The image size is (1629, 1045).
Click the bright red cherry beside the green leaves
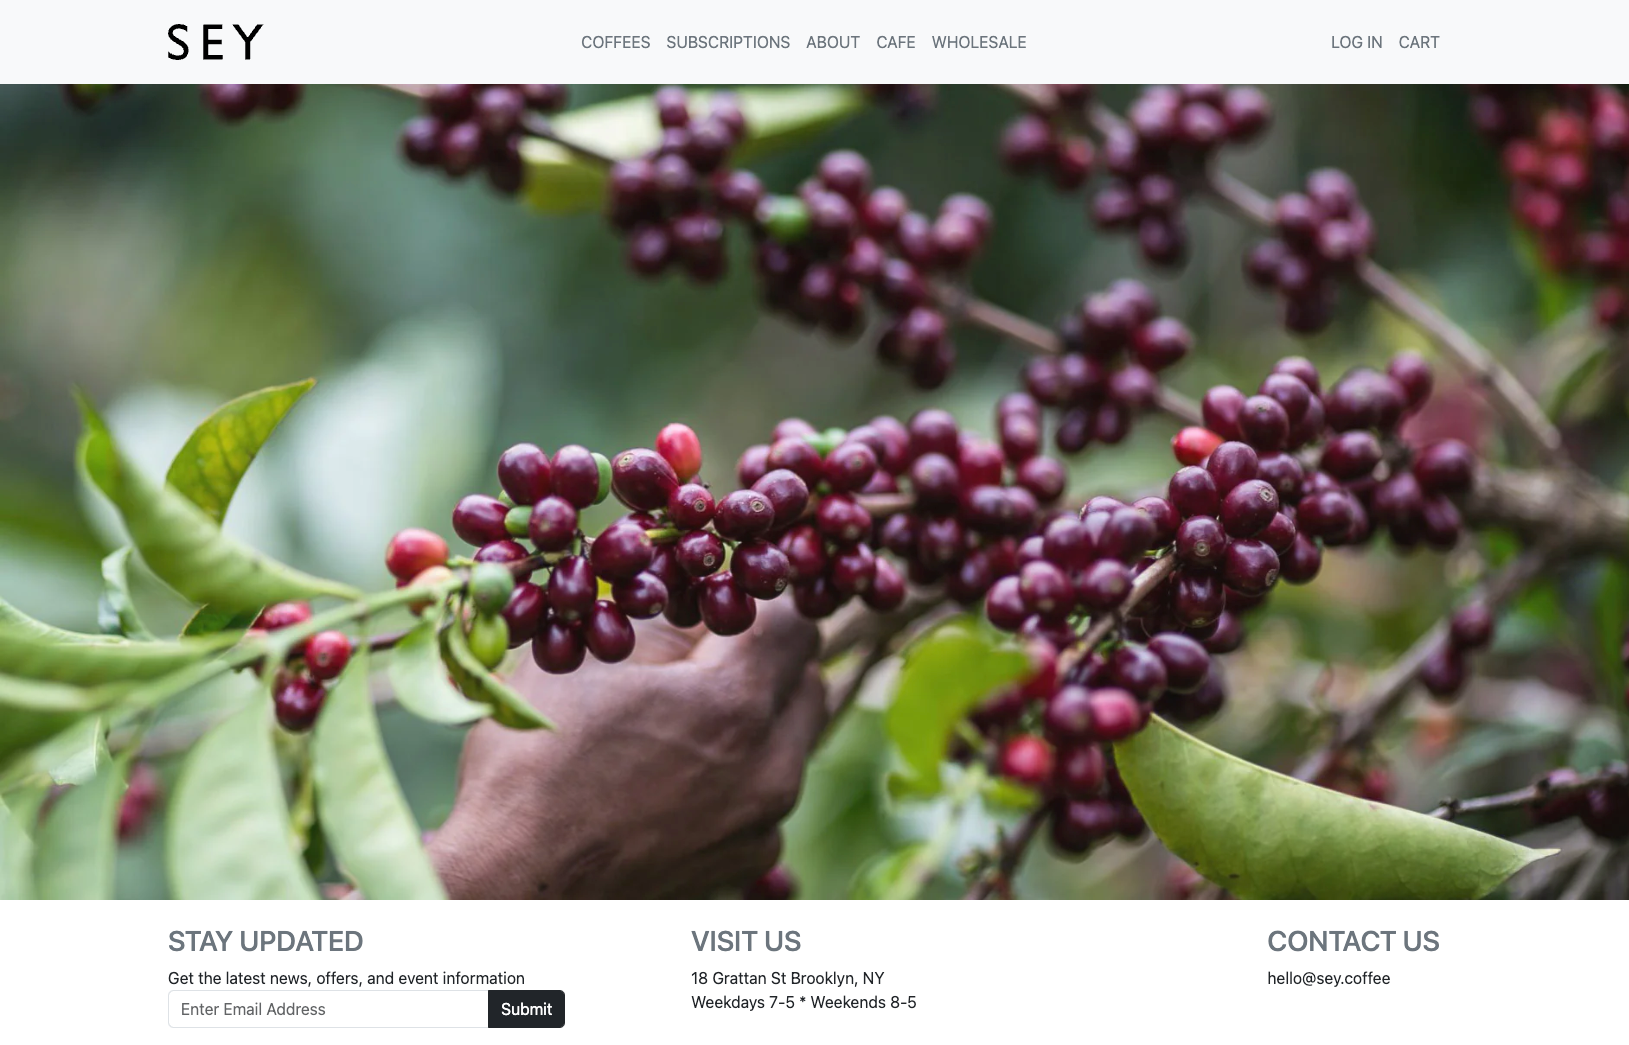[x=416, y=553]
